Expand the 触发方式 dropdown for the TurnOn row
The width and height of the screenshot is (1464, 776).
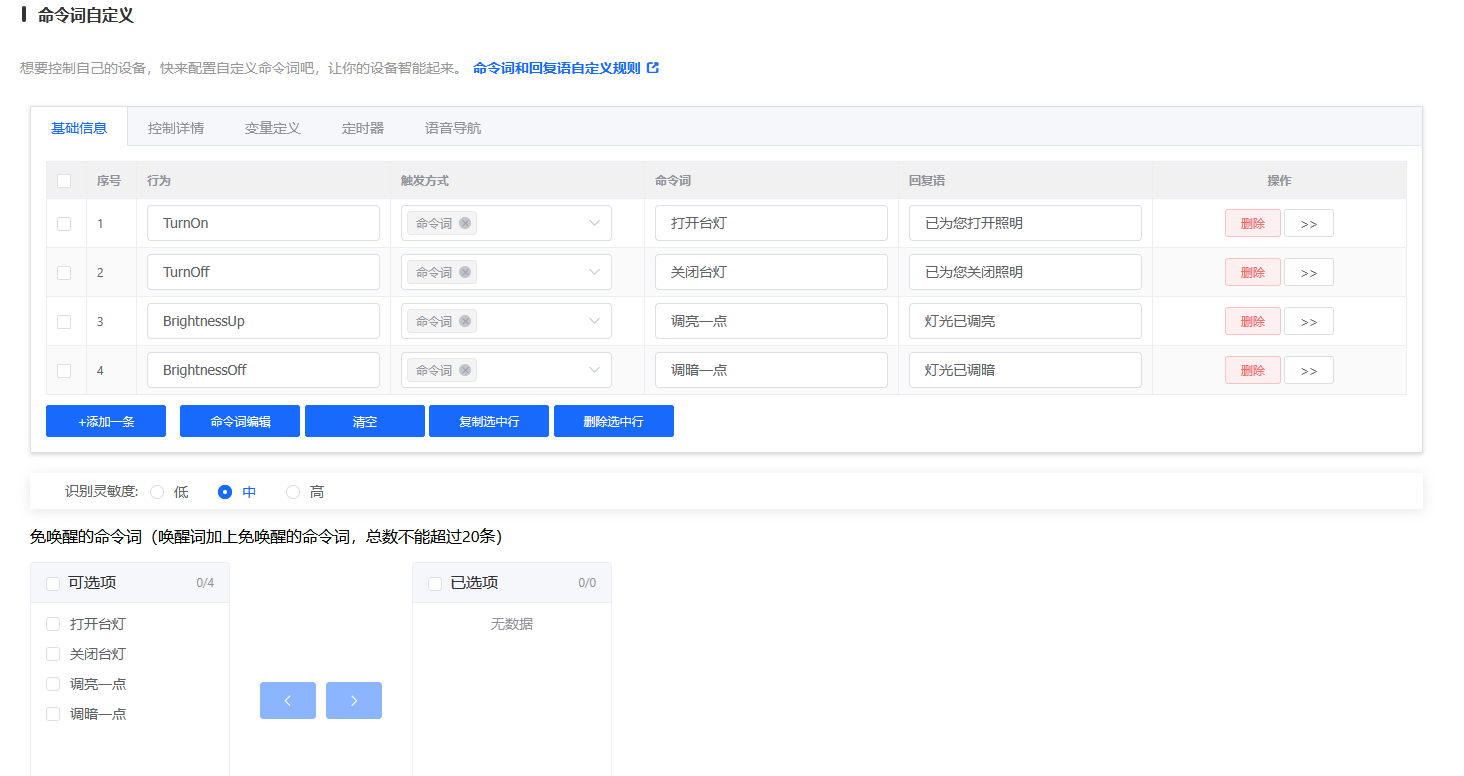pyautogui.click(x=594, y=223)
